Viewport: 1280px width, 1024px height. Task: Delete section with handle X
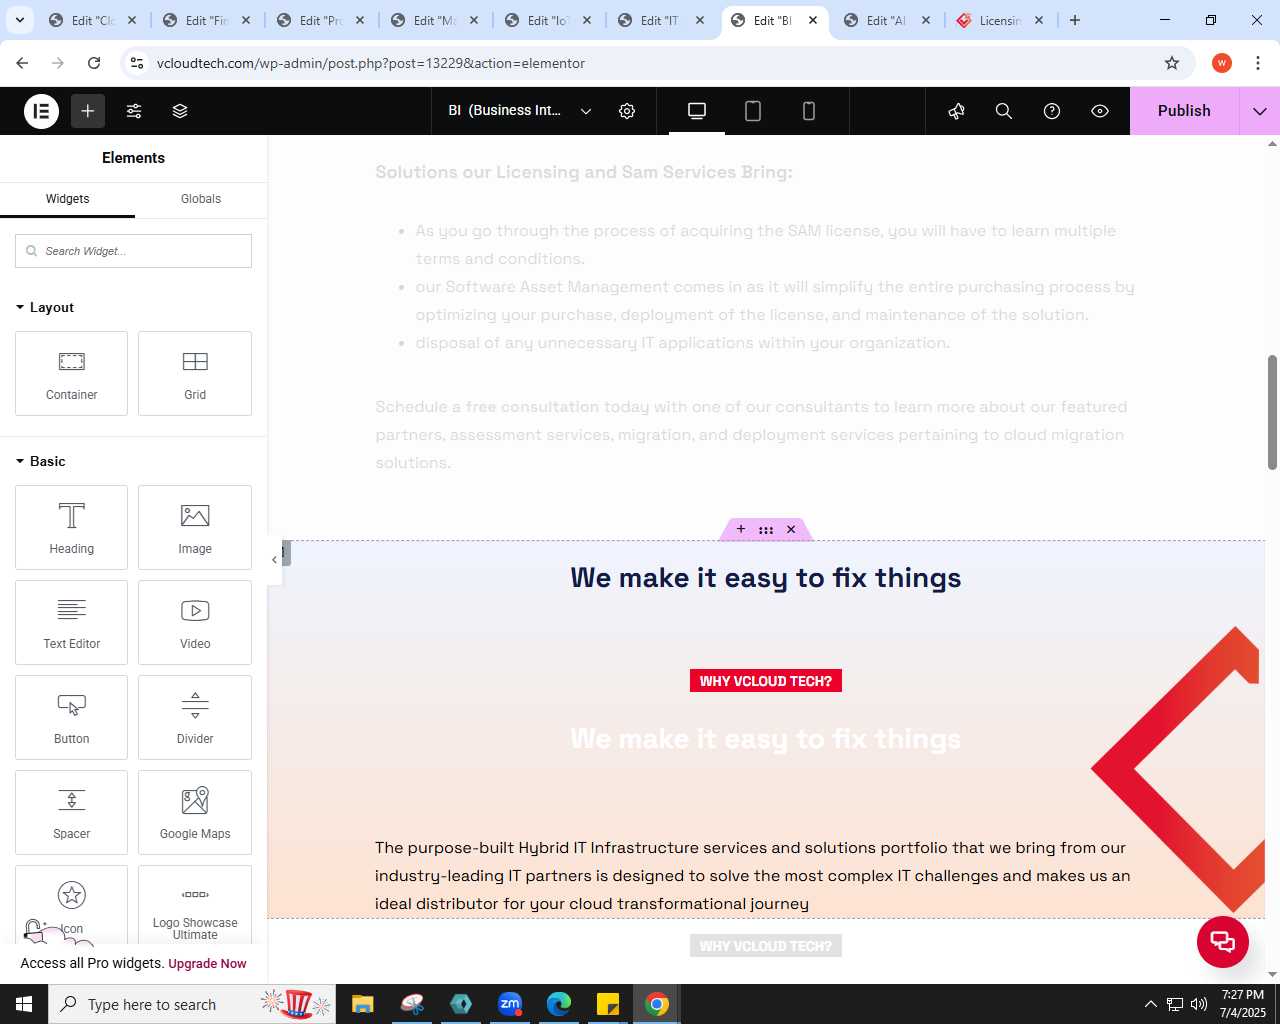[791, 529]
